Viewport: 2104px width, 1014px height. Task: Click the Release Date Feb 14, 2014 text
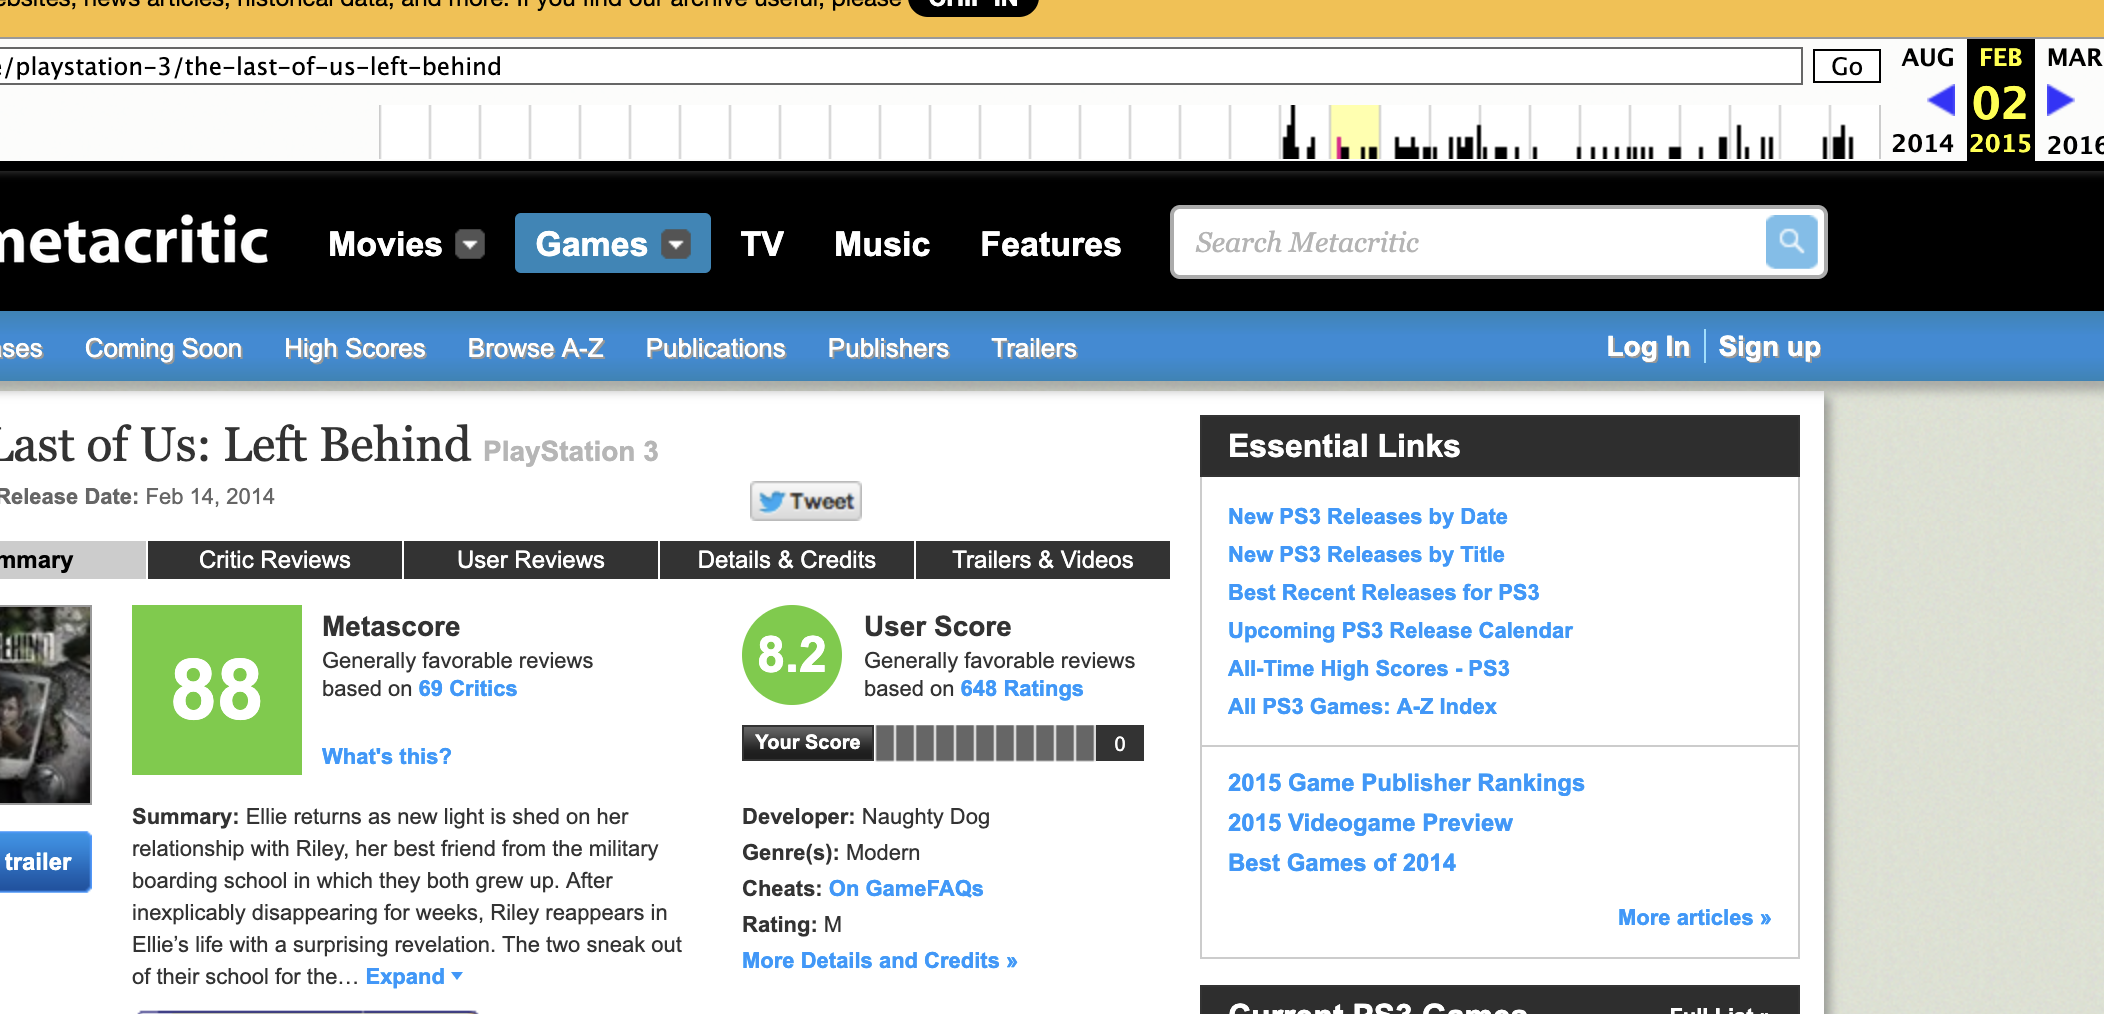coord(137,497)
